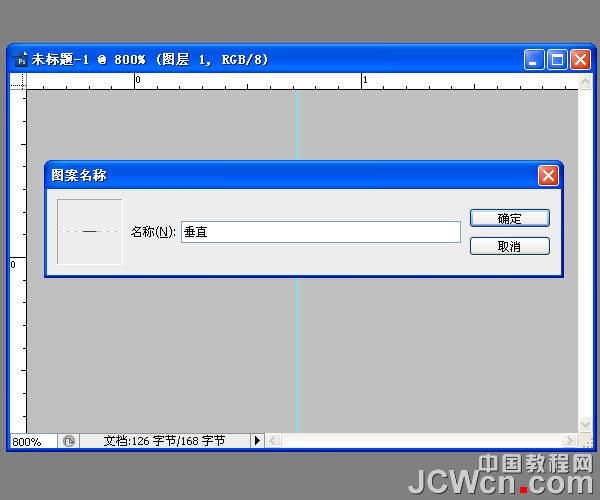Image resolution: width=600 pixels, height=500 pixels.
Task: Click the 名称 text field containing 垂直
Action: (321, 232)
